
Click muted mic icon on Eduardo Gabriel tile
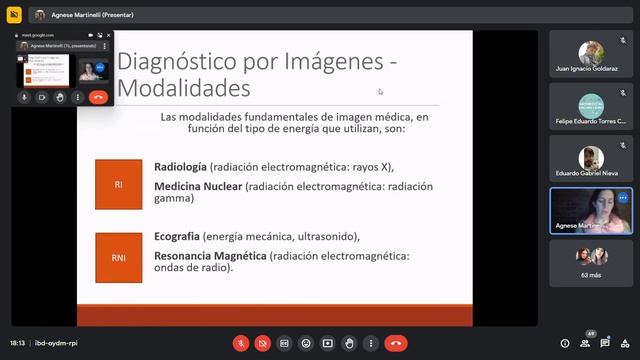(x=623, y=145)
